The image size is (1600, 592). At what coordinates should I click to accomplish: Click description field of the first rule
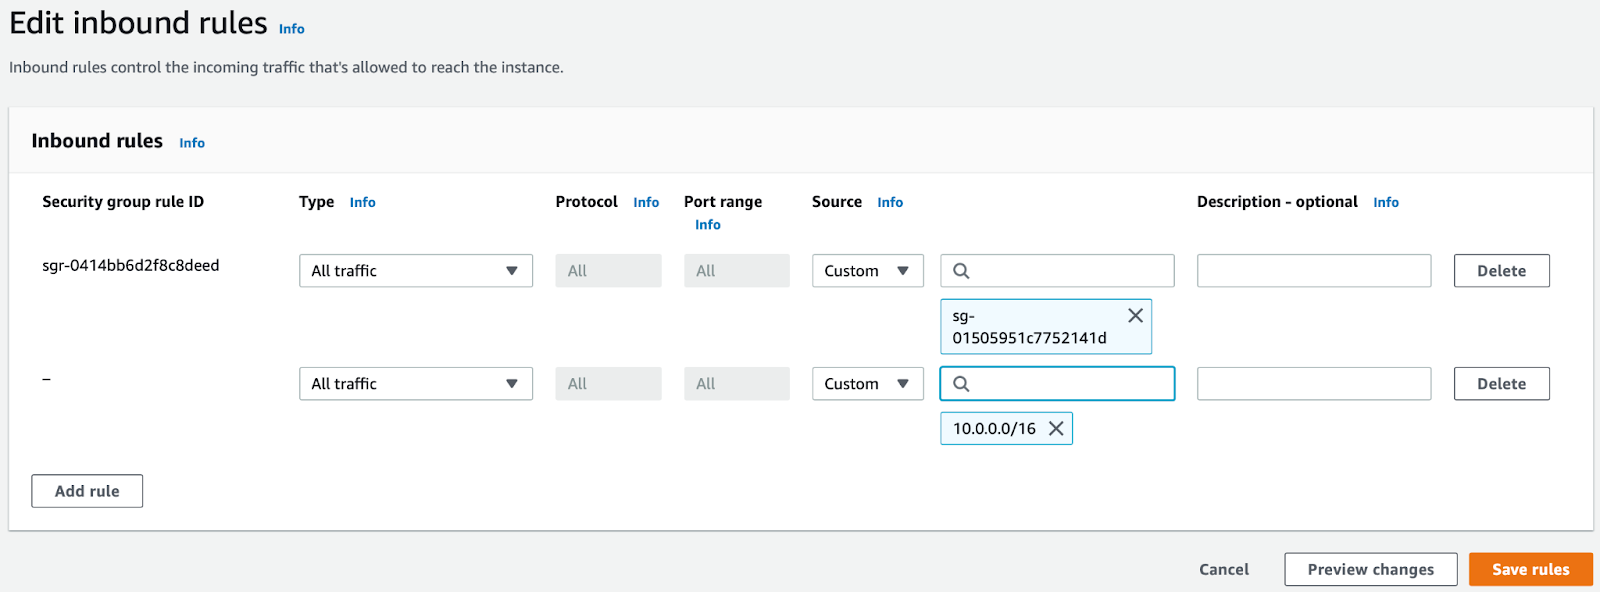(x=1313, y=271)
